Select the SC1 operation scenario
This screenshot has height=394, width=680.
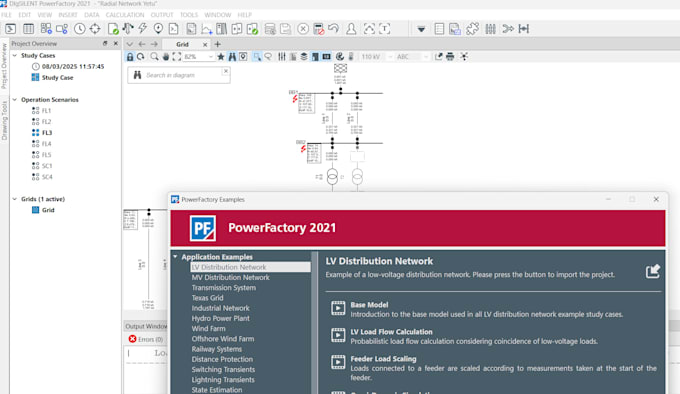47,166
